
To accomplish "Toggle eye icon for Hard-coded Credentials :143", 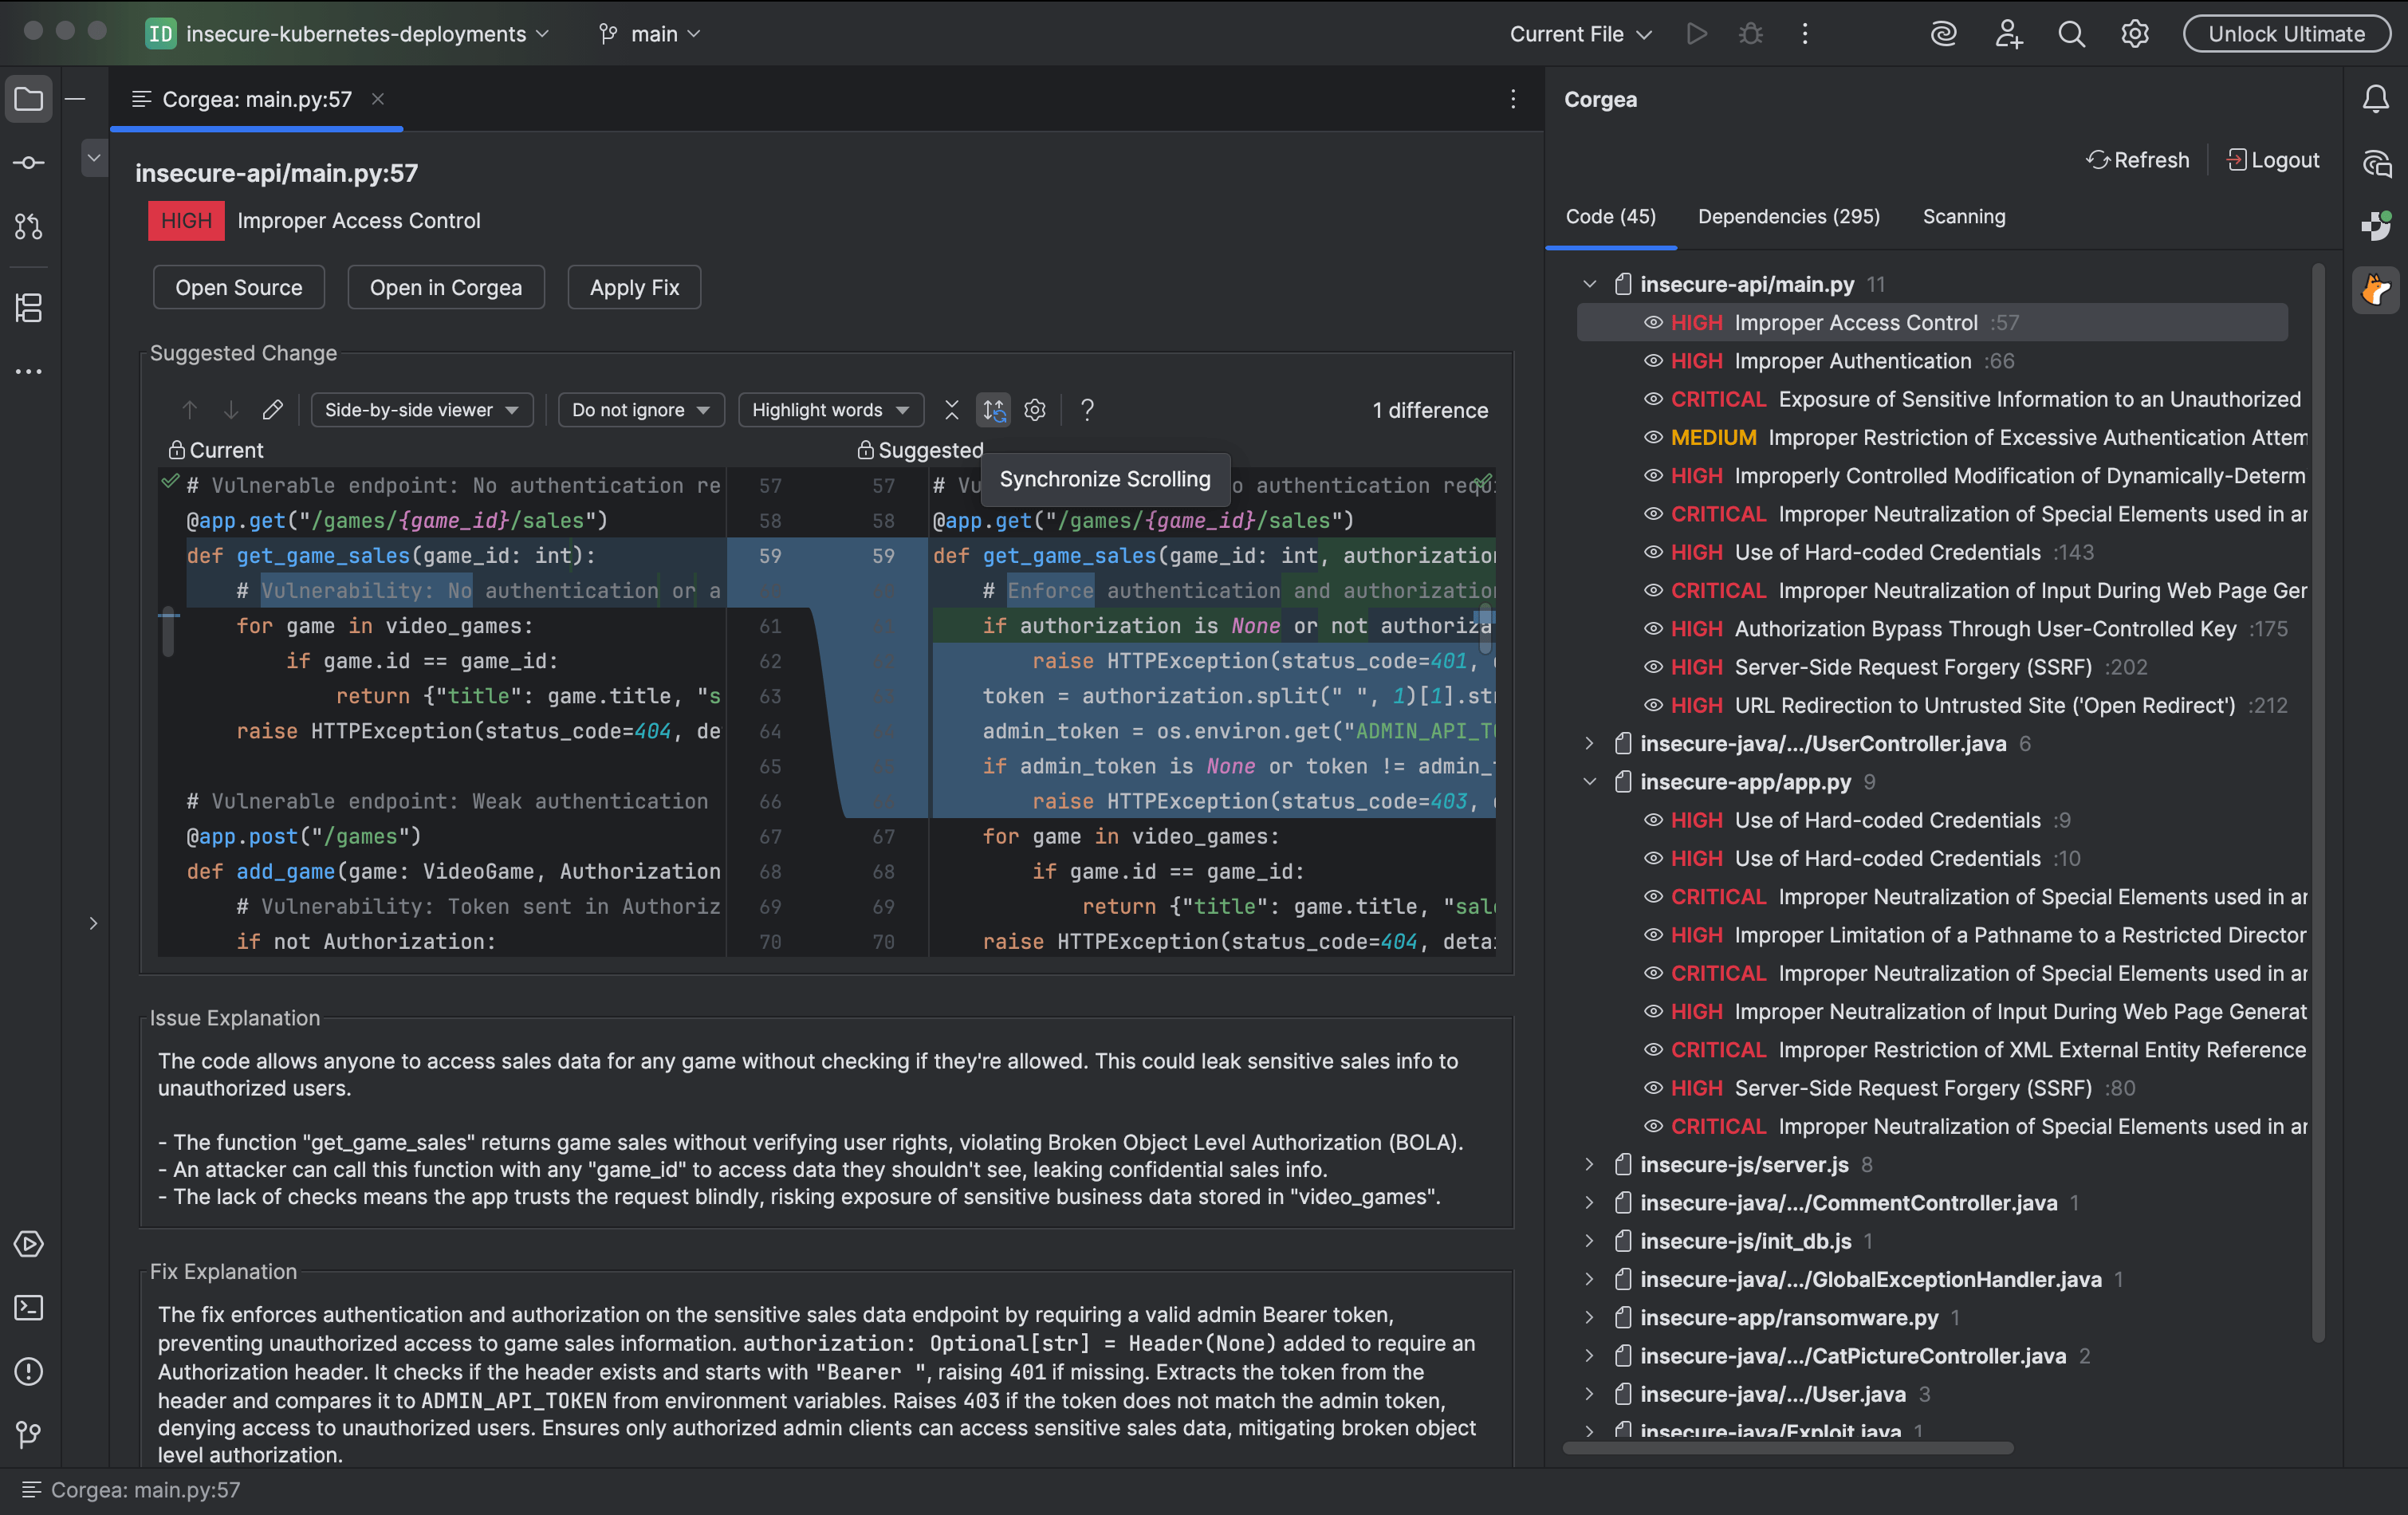I will (x=1653, y=552).
